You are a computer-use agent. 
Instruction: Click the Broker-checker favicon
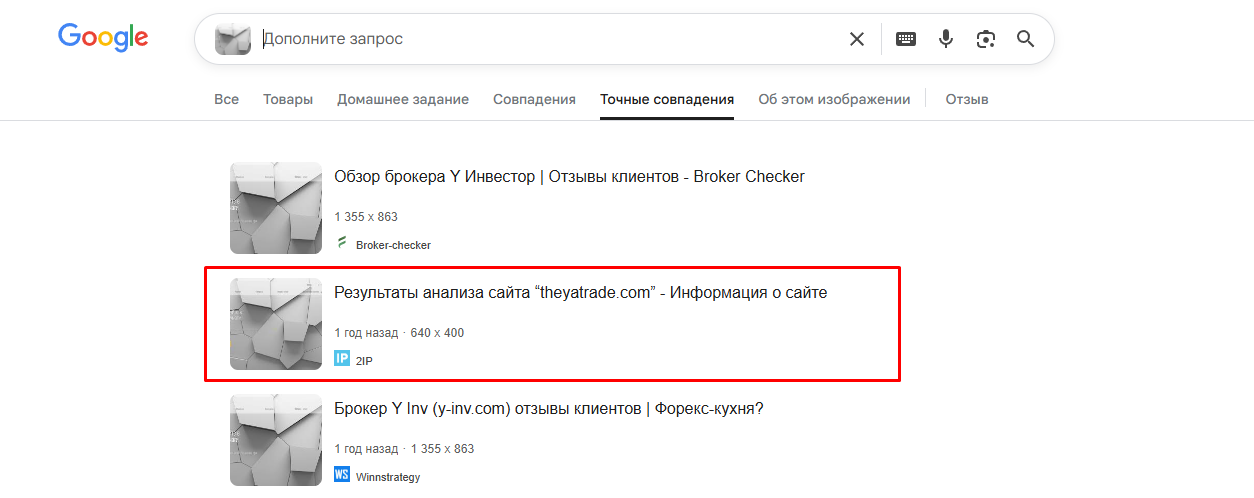click(342, 243)
